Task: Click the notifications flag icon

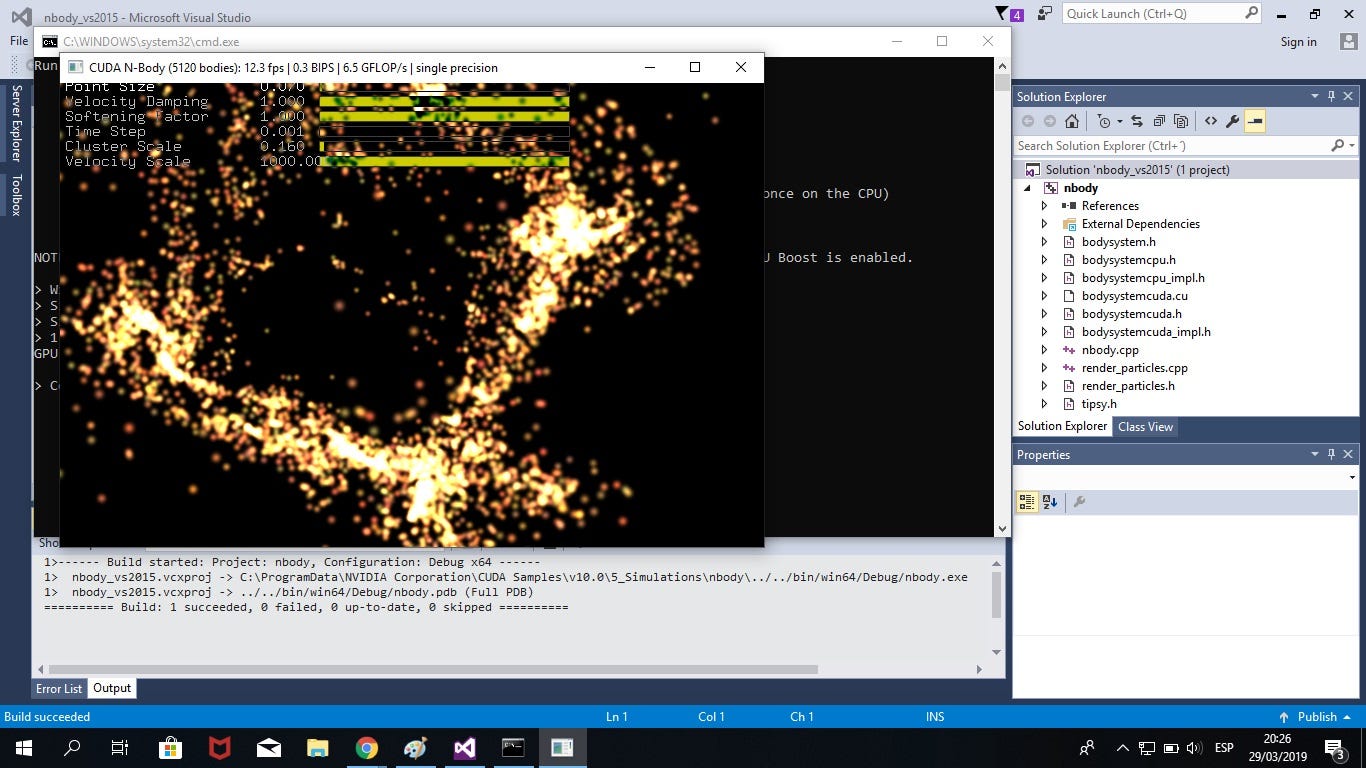Action: click(1009, 14)
